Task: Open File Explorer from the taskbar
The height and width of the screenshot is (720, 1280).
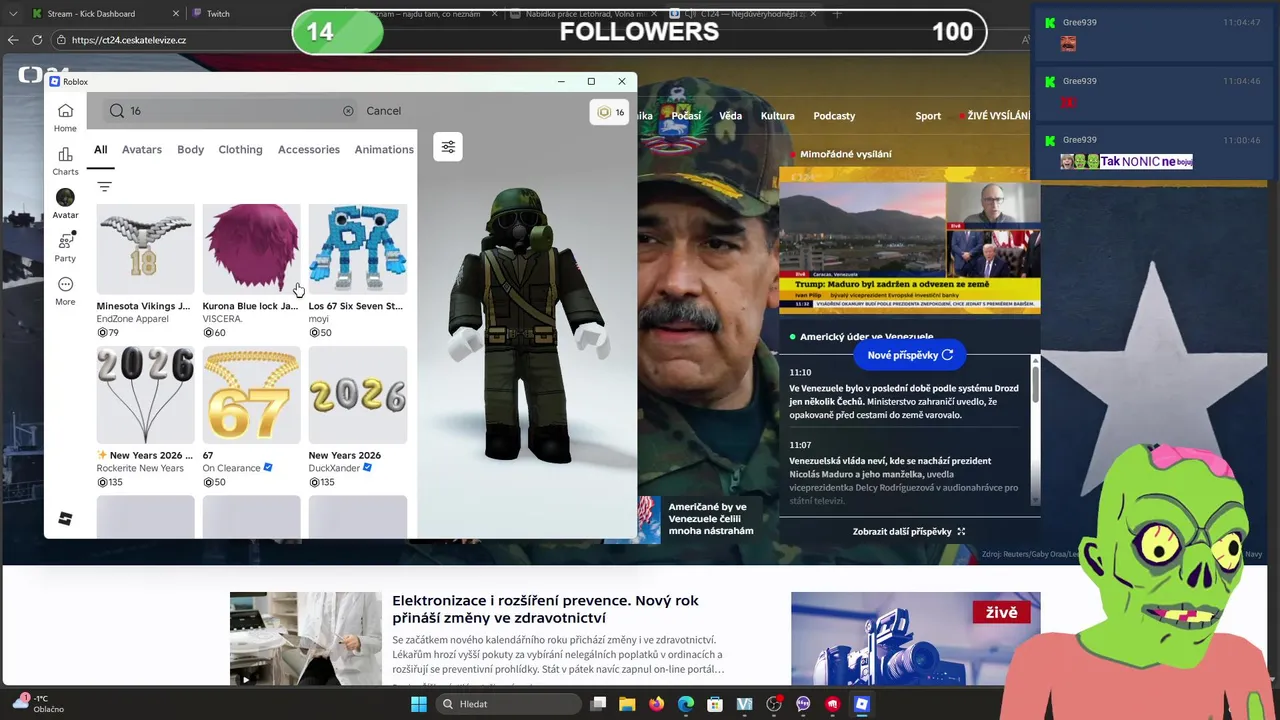Action: (627, 704)
